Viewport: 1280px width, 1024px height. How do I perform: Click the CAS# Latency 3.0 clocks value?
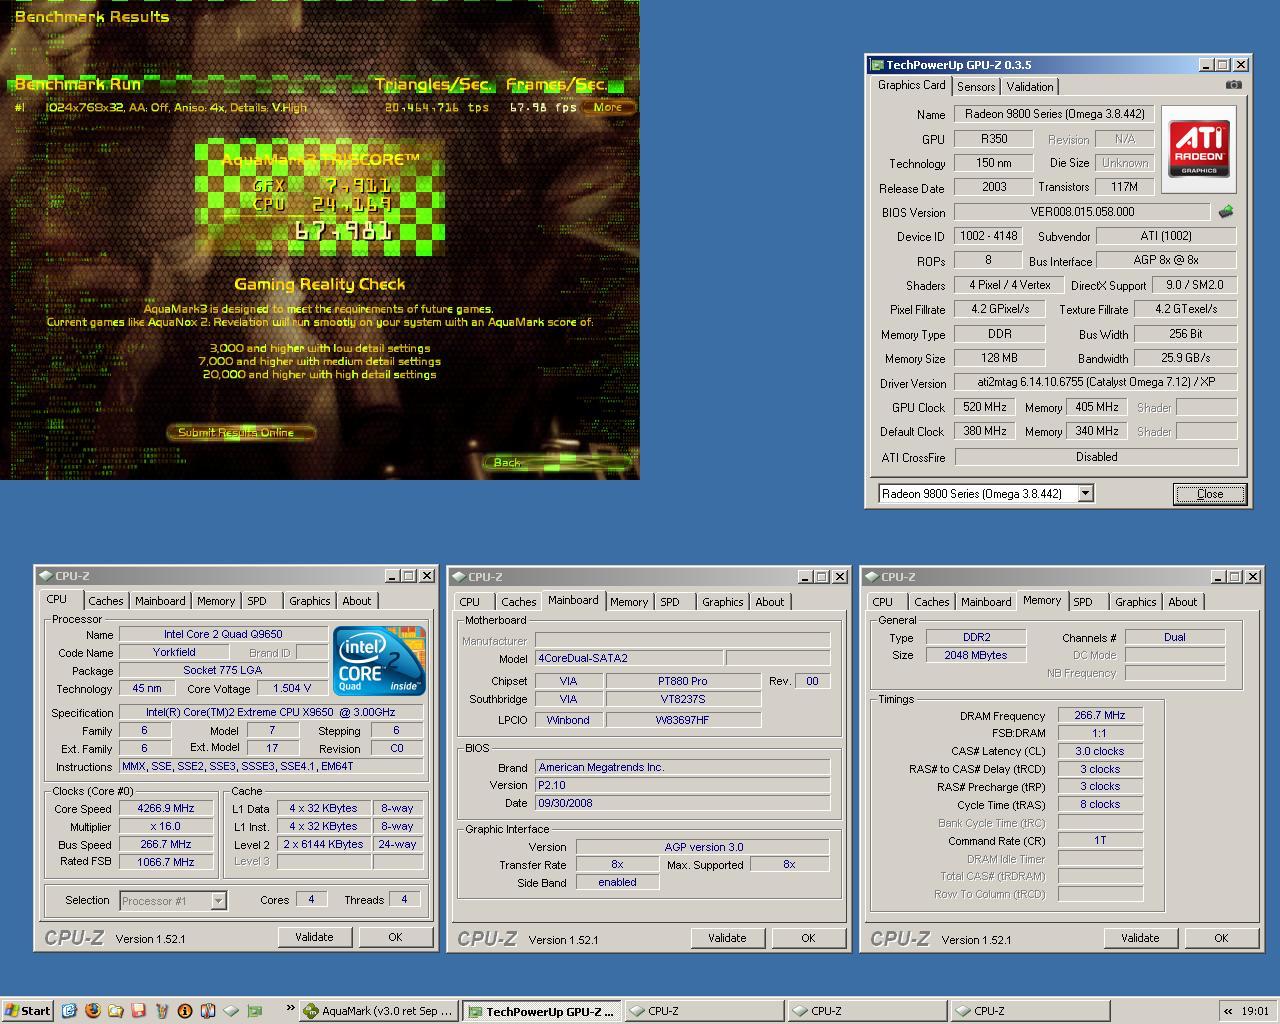coord(1100,751)
